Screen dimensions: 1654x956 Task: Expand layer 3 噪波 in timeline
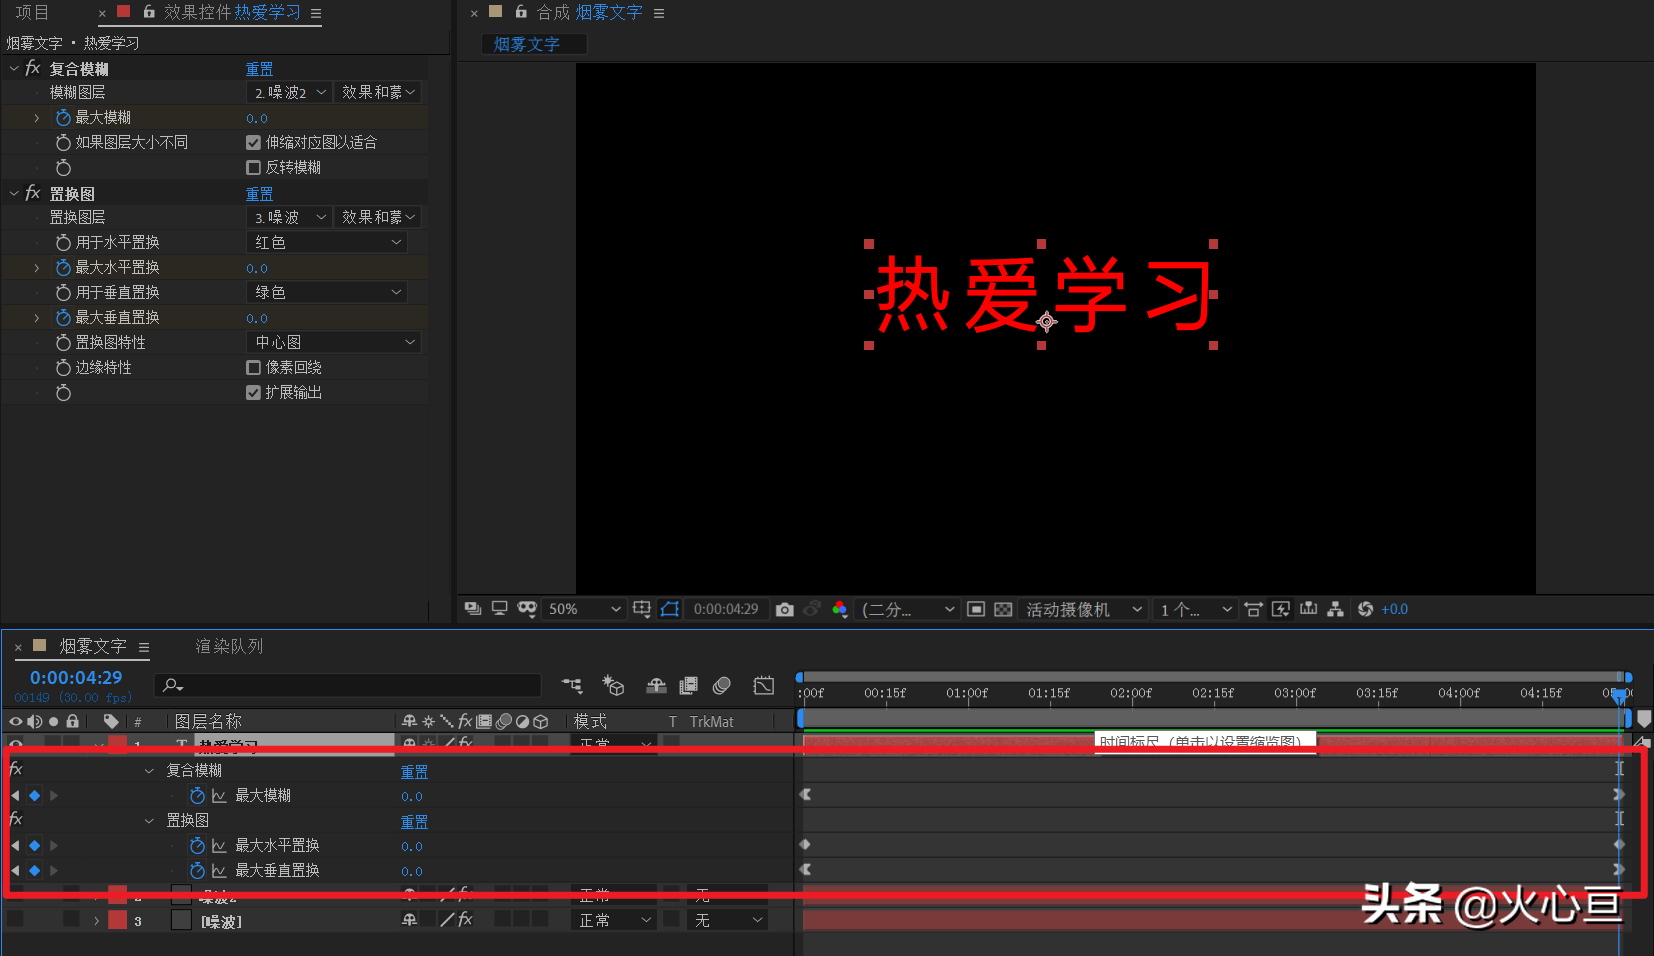[96, 920]
